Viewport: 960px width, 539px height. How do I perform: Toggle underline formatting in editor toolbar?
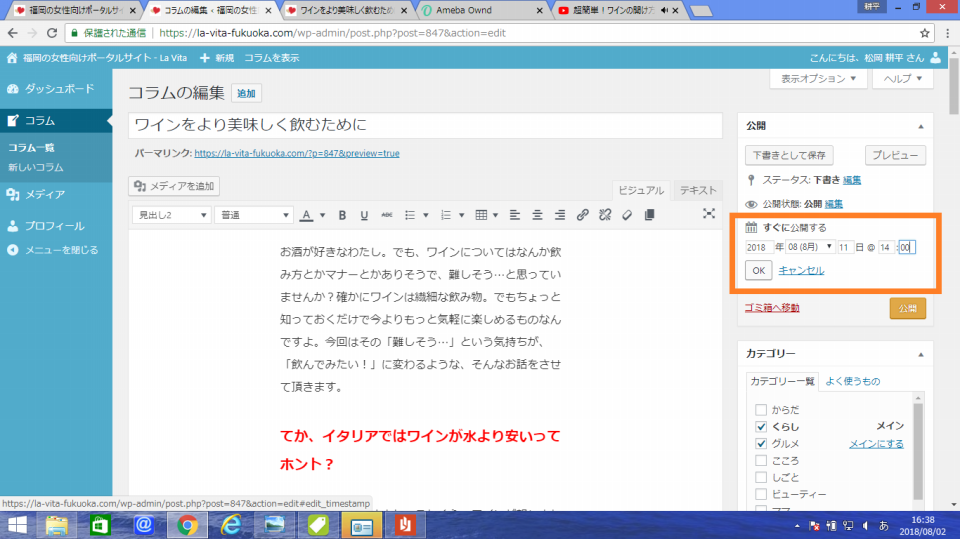coord(364,215)
